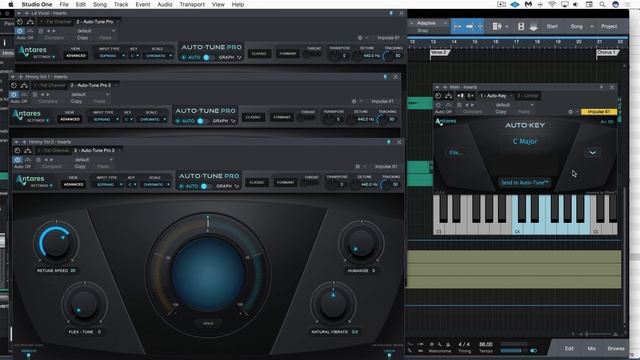Open the View menu in the menu bar
The width and height of the screenshot is (640, 360).
[x=218, y=4]
